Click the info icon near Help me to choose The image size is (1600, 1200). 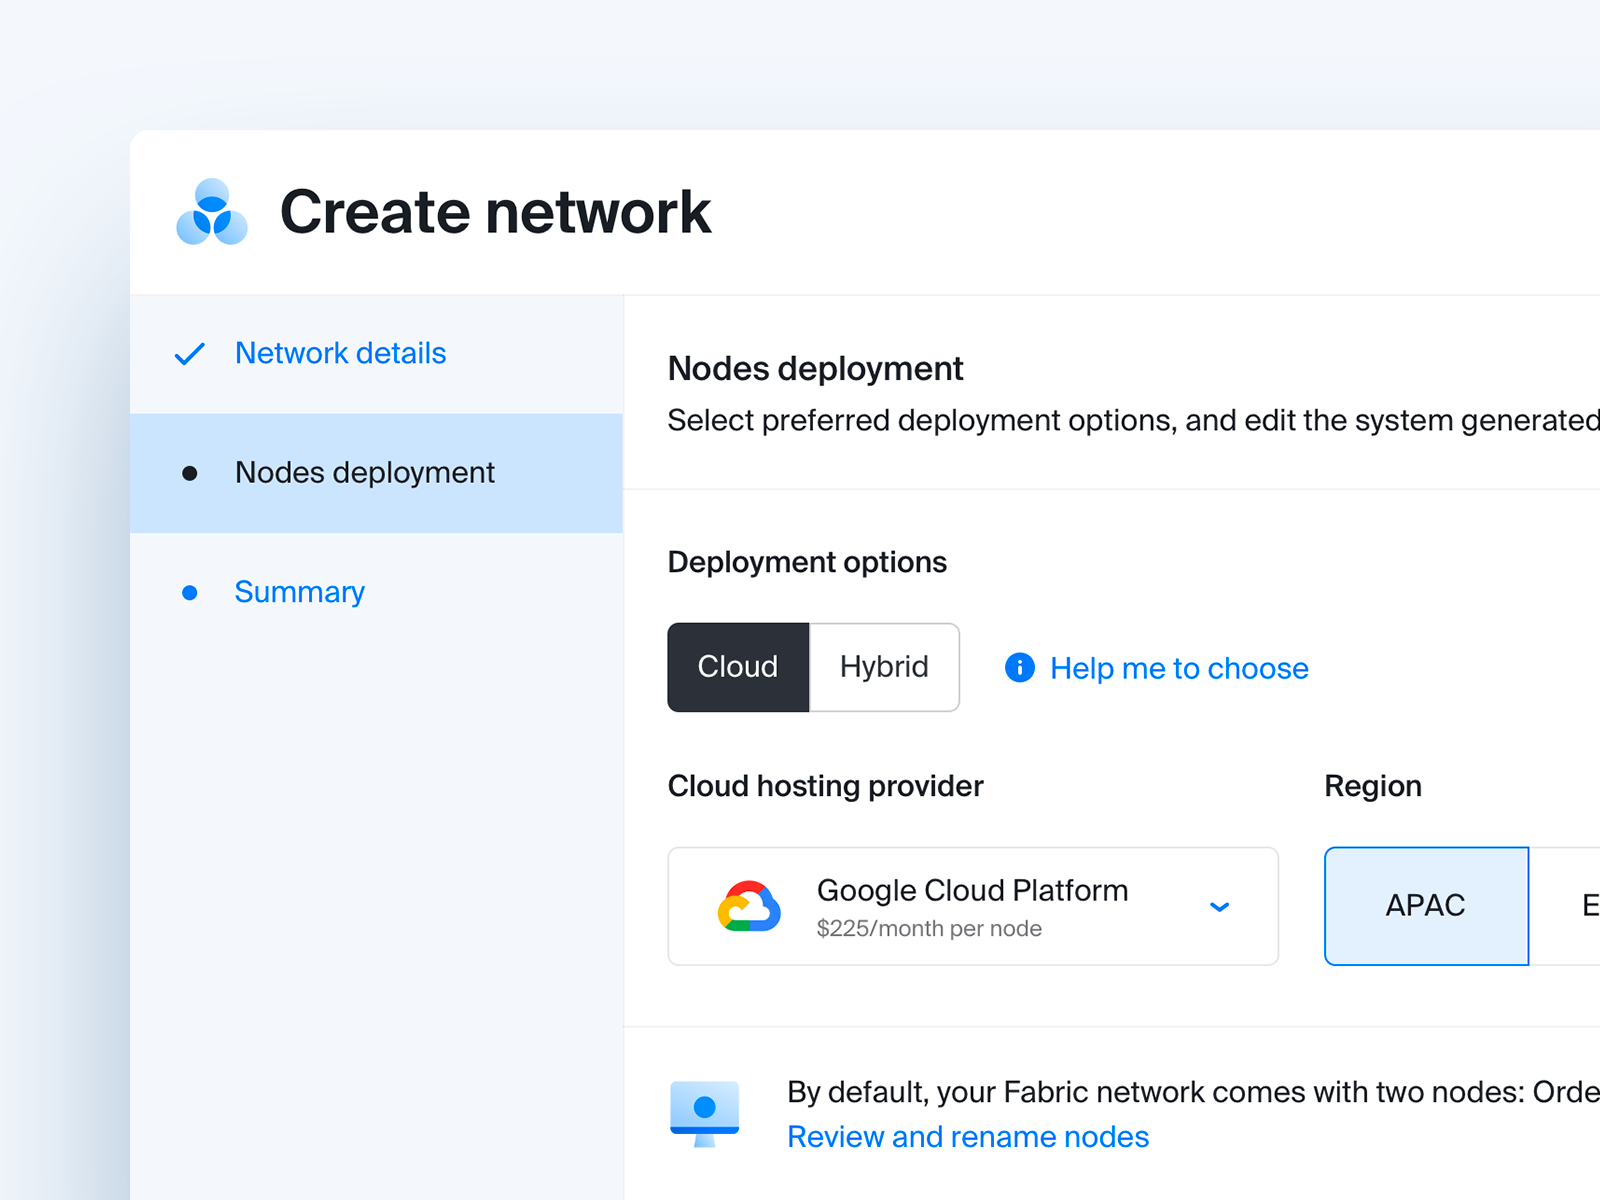tap(1019, 668)
